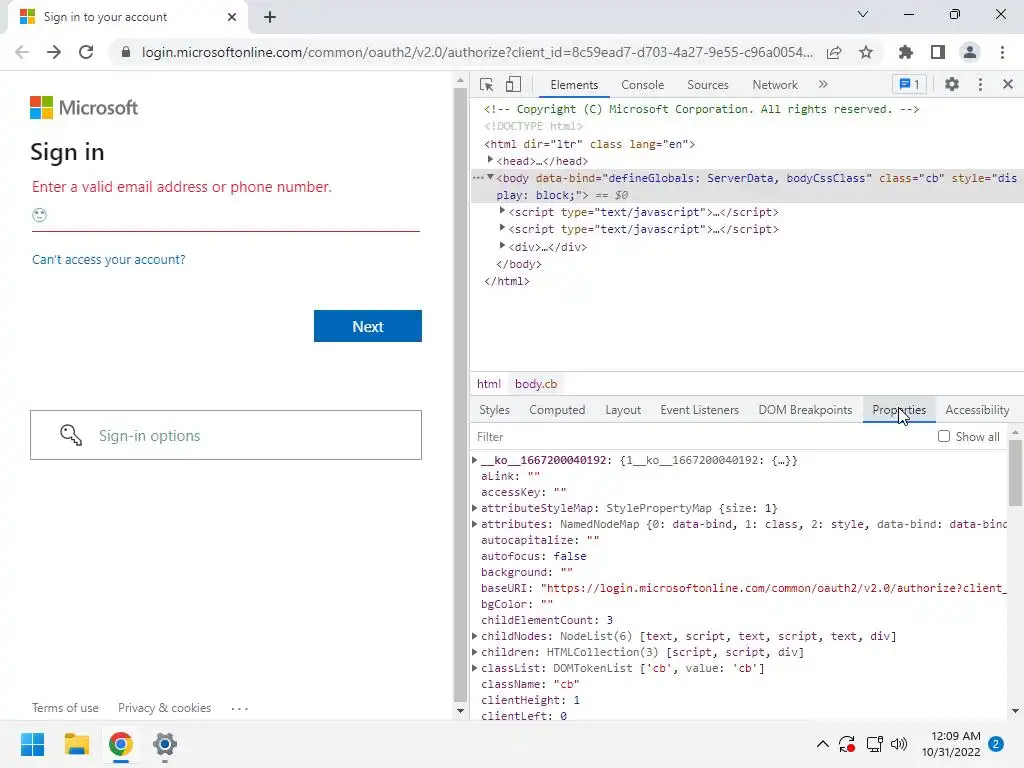
Task: Close the Sign in tab
Action: (x=232, y=17)
